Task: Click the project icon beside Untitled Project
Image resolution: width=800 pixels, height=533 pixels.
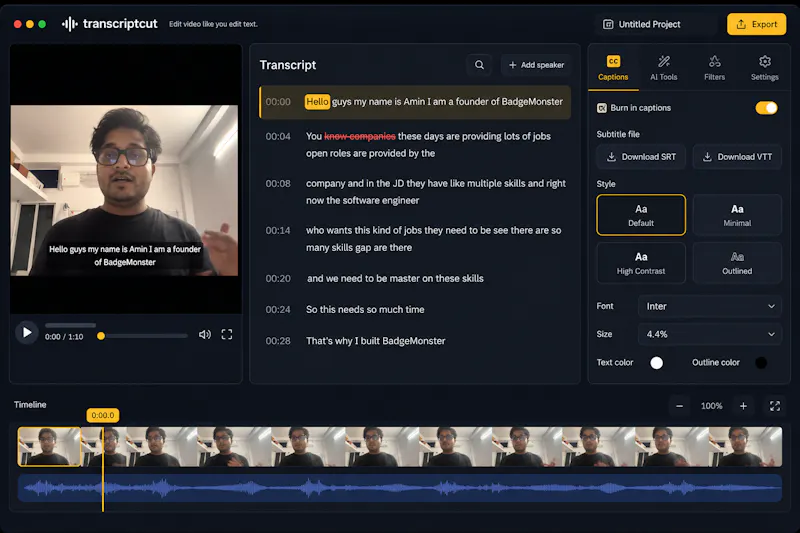Action: [x=608, y=24]
